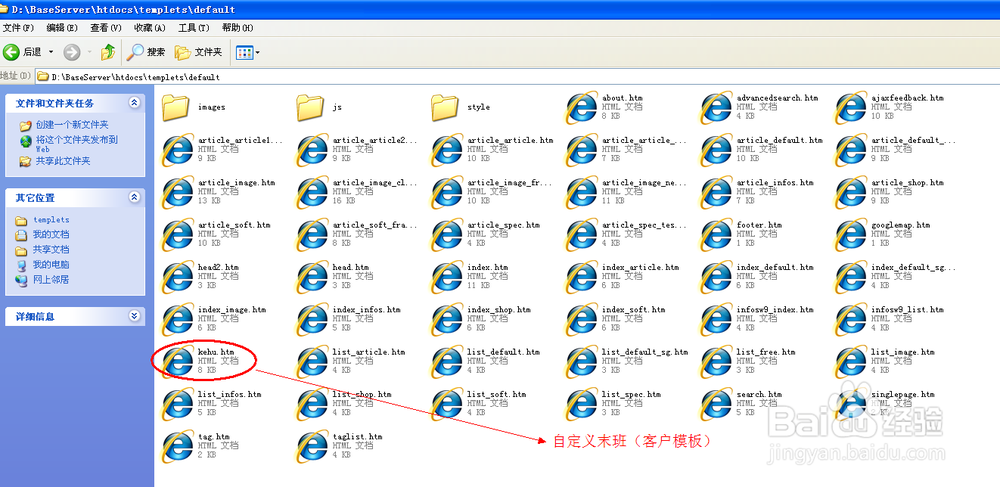Select the list_article.htm file icon
Screen dimensions: 1000x487
pyautogui.click(x=312, y=361)
